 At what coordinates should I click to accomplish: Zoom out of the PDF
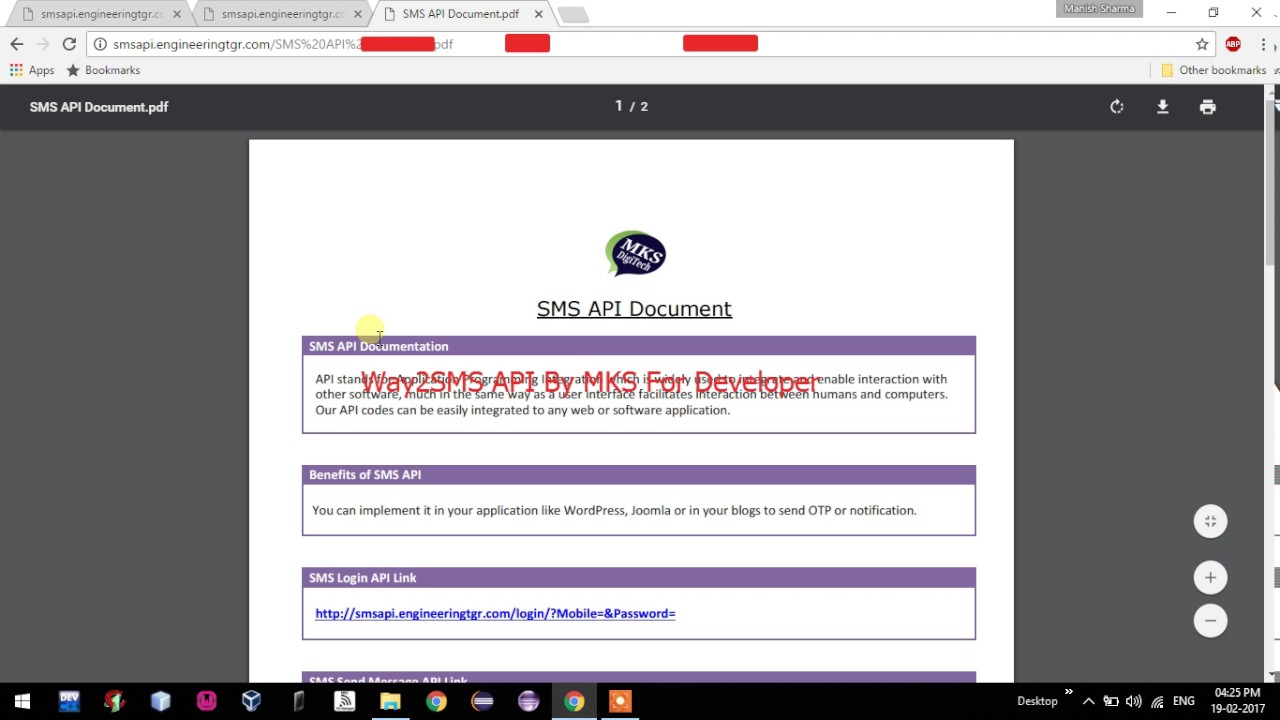pyautogui.click(x=1210, y=620)
